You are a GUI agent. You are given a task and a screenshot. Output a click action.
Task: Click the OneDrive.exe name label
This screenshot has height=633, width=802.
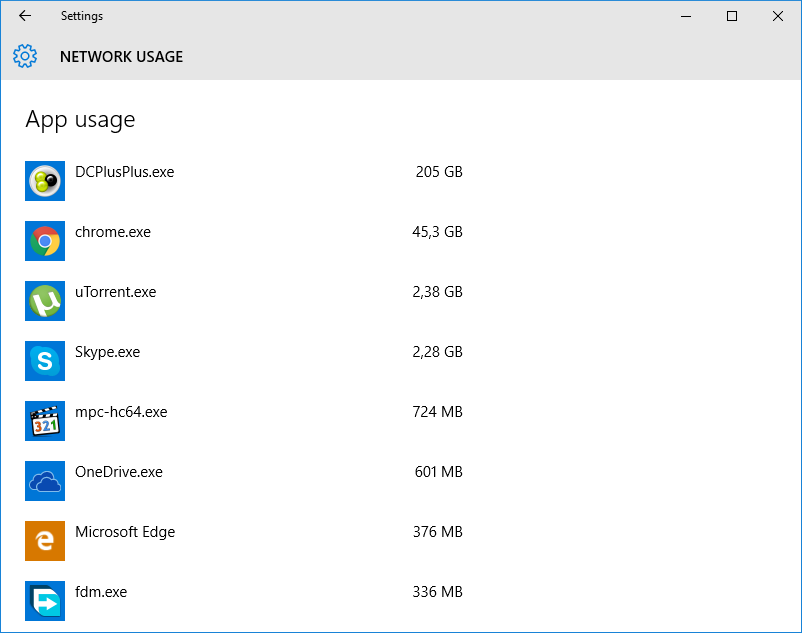pos(118,472)
